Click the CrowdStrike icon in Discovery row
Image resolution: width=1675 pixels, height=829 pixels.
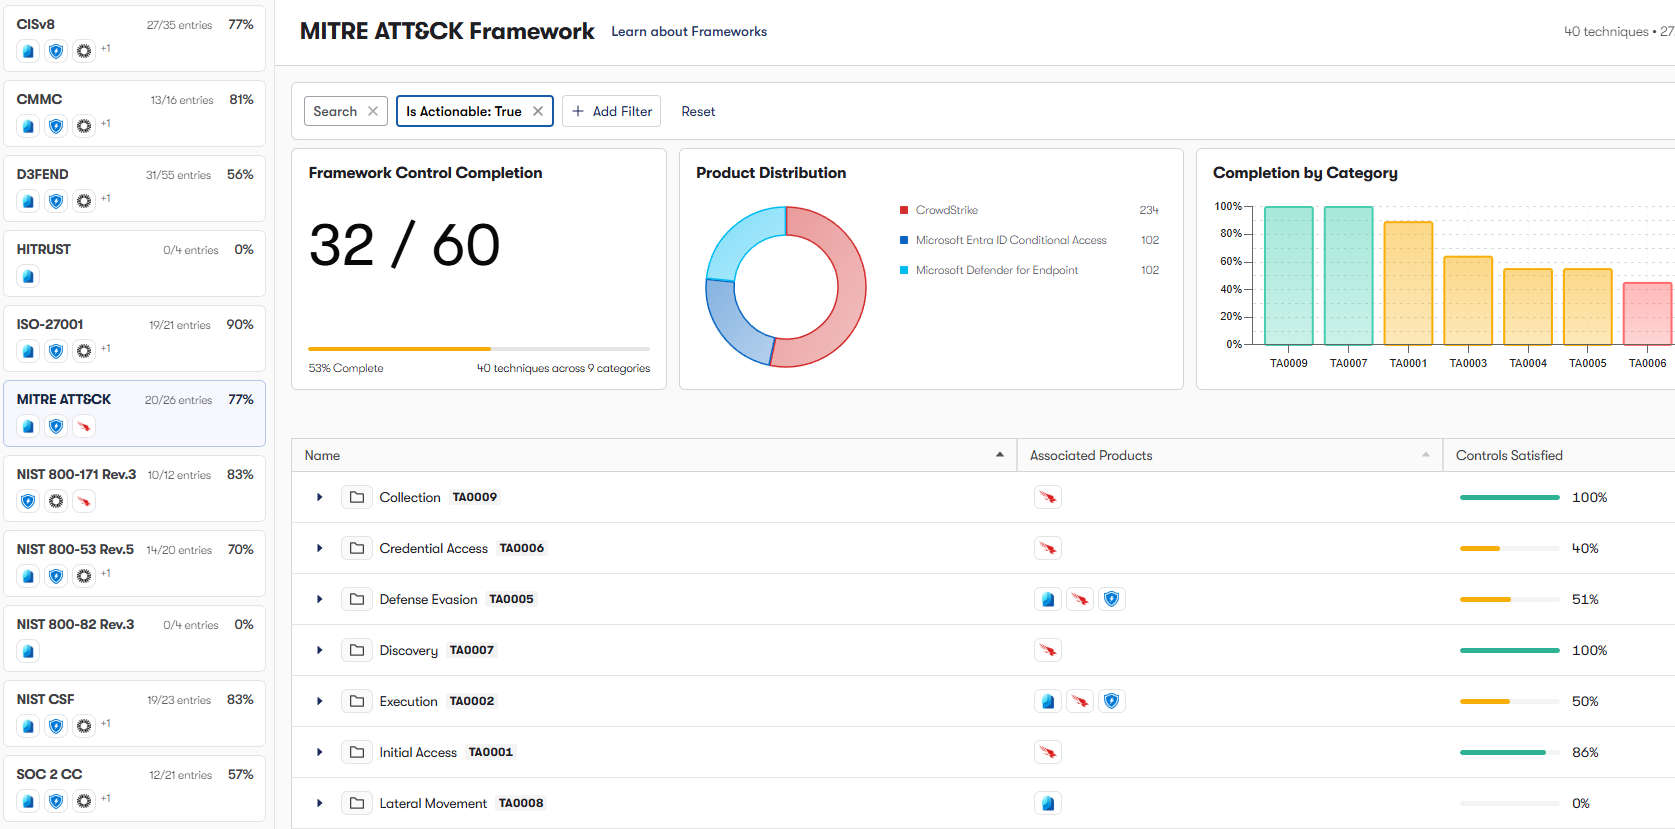click(x=1048, y=650)
